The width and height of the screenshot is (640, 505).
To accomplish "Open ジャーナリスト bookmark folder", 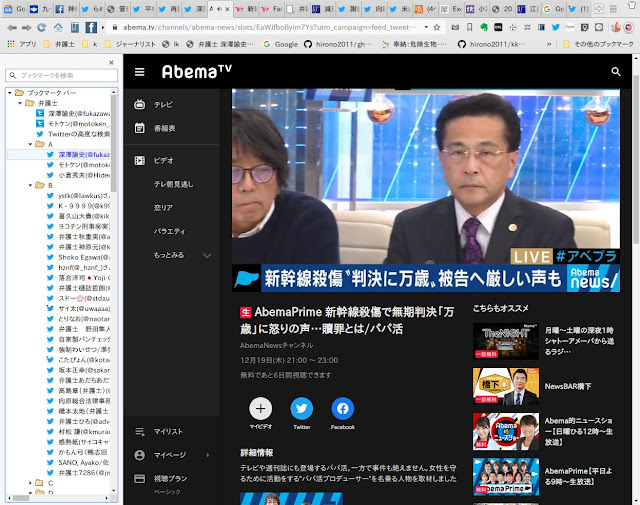I will click(x=131, y=44).
